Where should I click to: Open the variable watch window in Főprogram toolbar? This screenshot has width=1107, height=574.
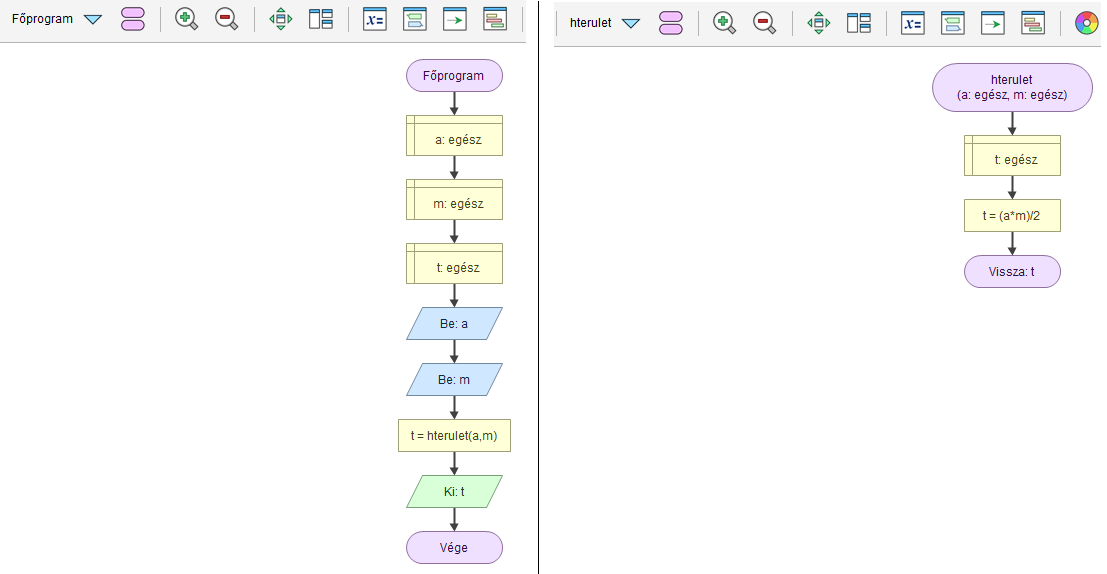point(374,19)
